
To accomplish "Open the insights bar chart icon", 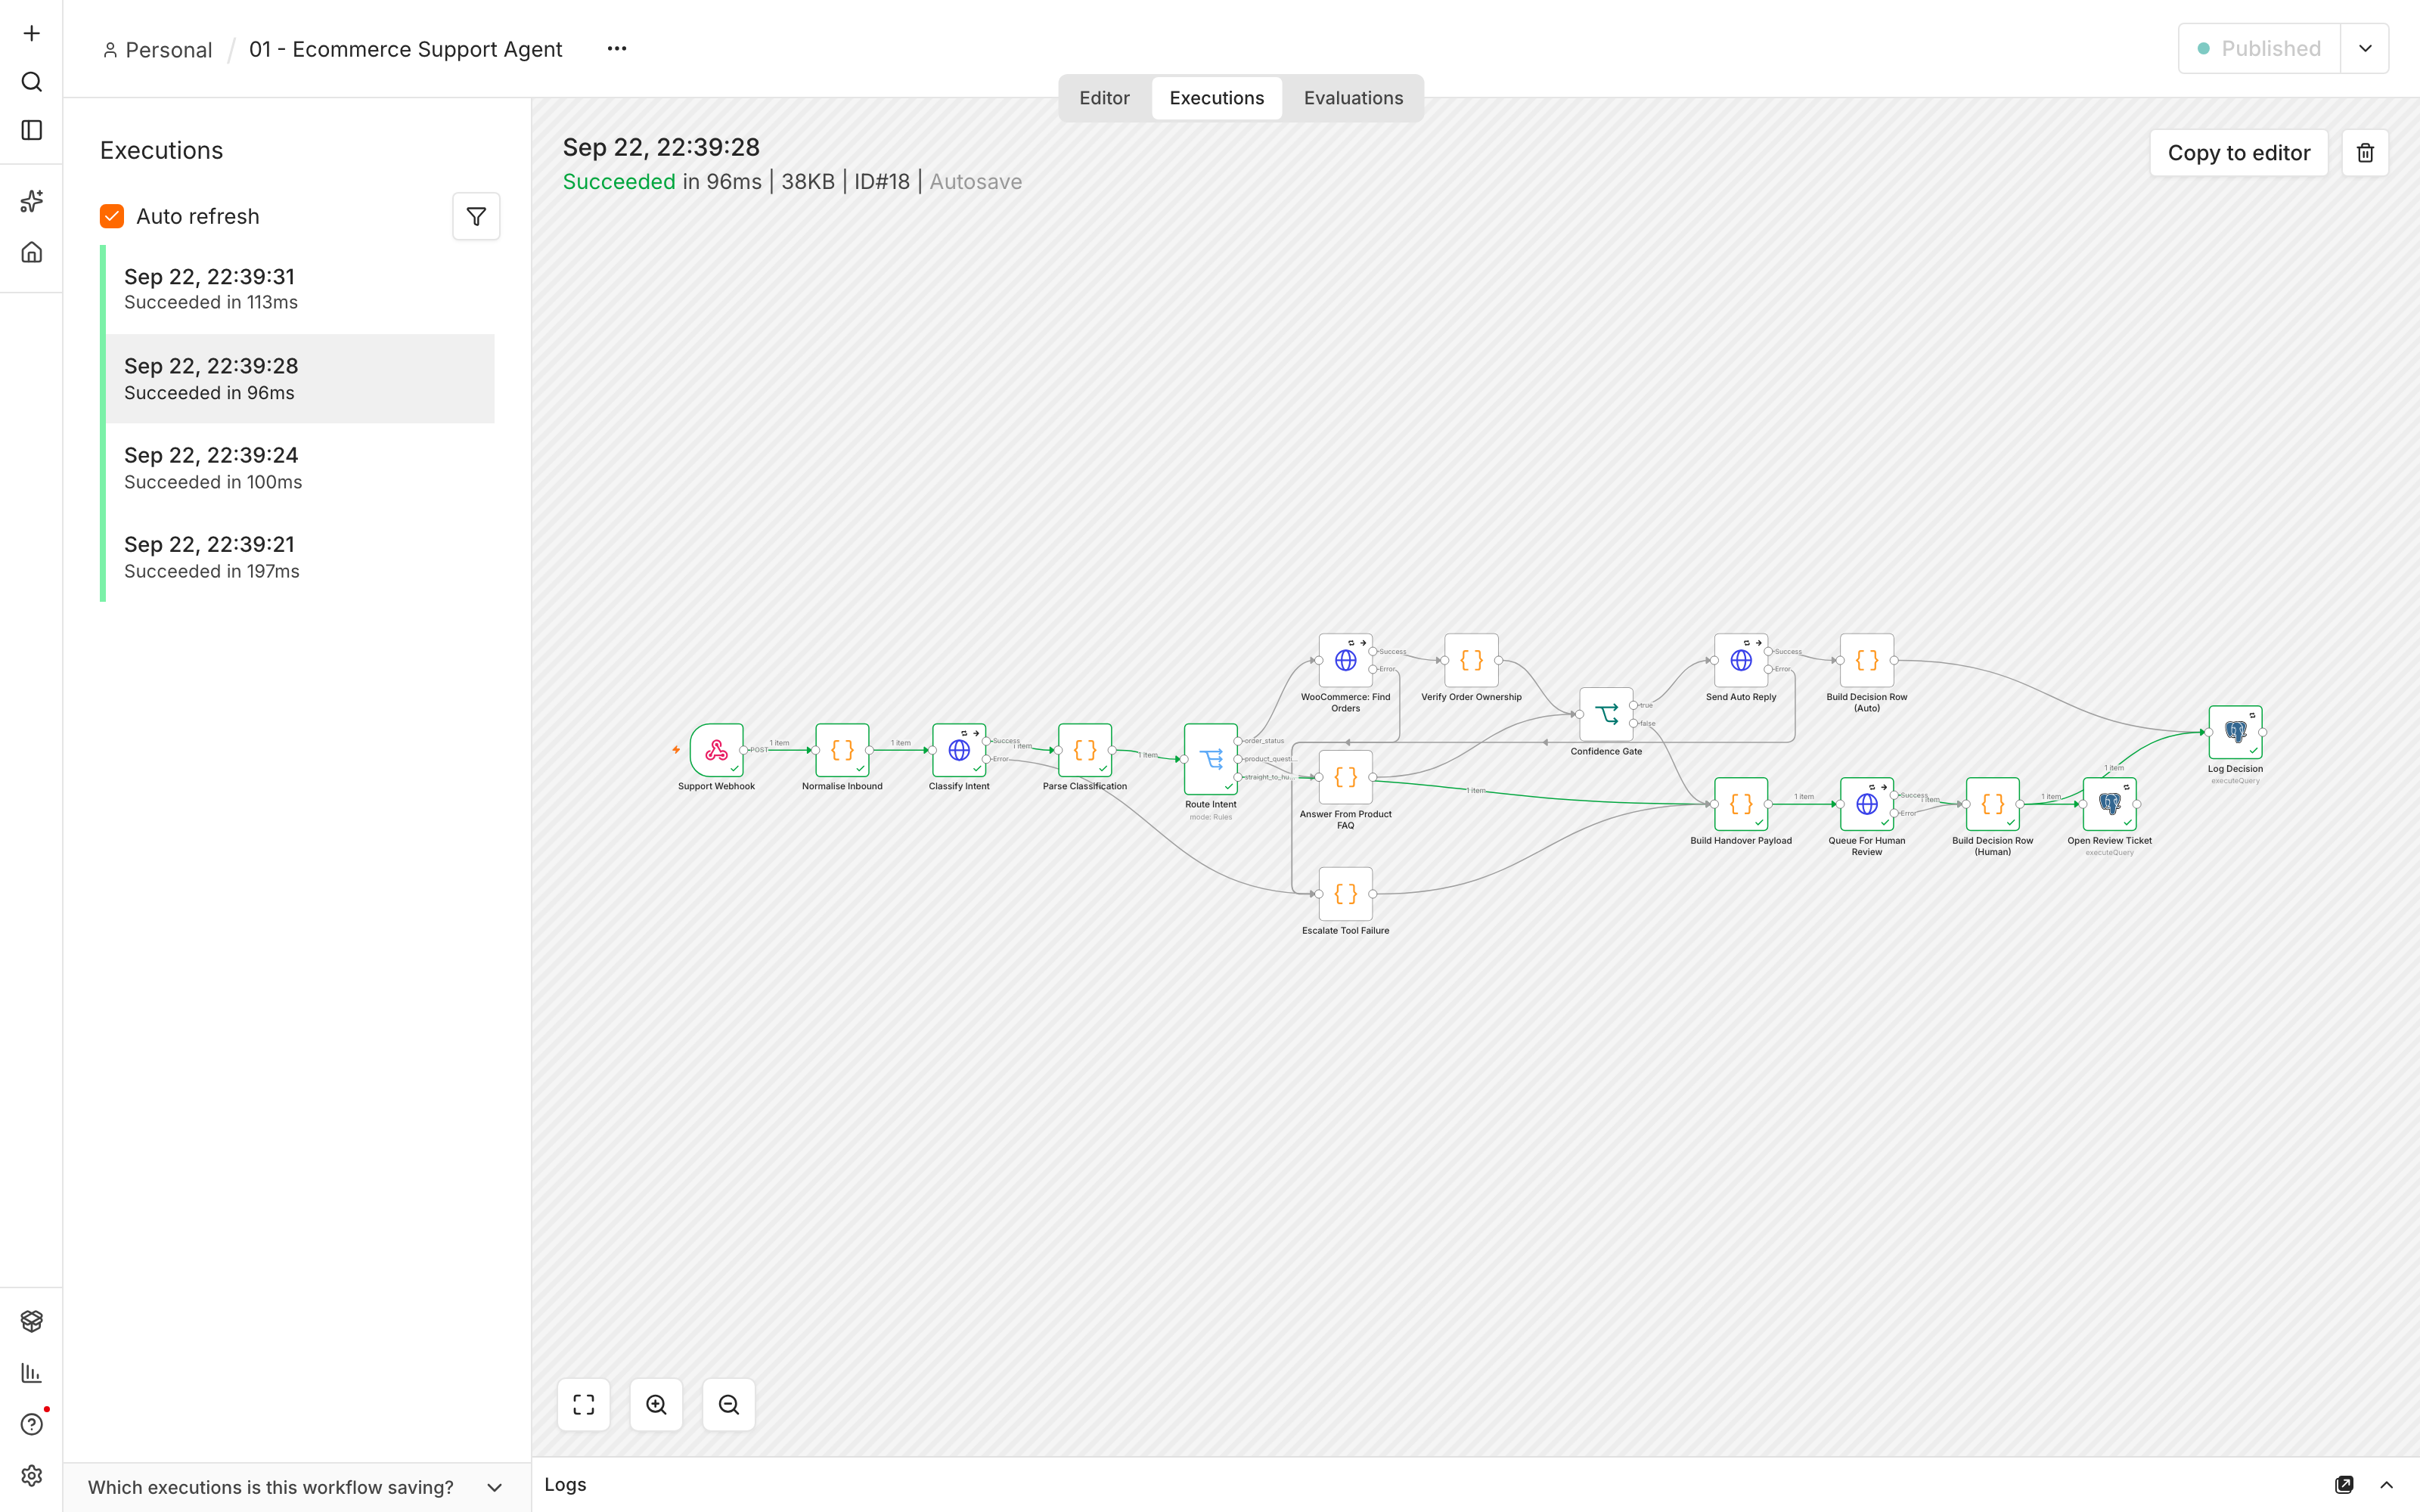I will (31, 1373).
